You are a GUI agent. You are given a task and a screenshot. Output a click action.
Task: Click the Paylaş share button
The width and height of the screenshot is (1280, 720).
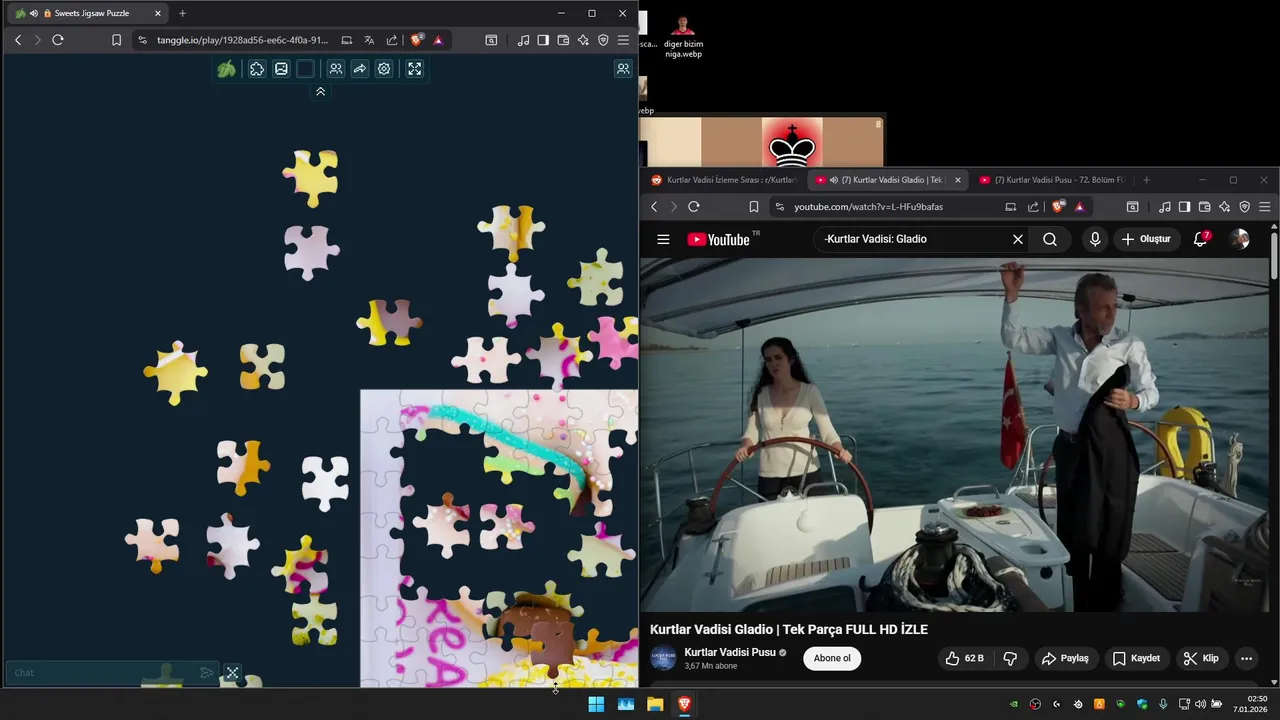click(1065, 658)
